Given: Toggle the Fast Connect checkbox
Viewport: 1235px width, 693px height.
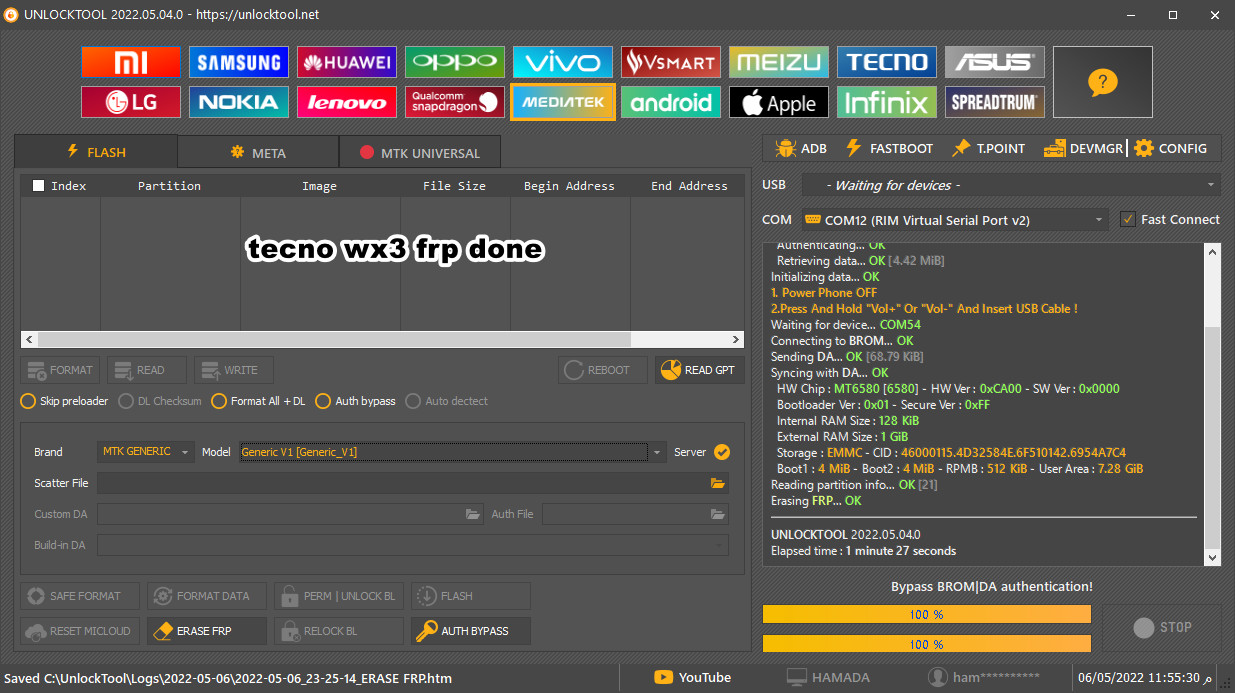Looking at the screenshot, I should (x=1128, y=219).
